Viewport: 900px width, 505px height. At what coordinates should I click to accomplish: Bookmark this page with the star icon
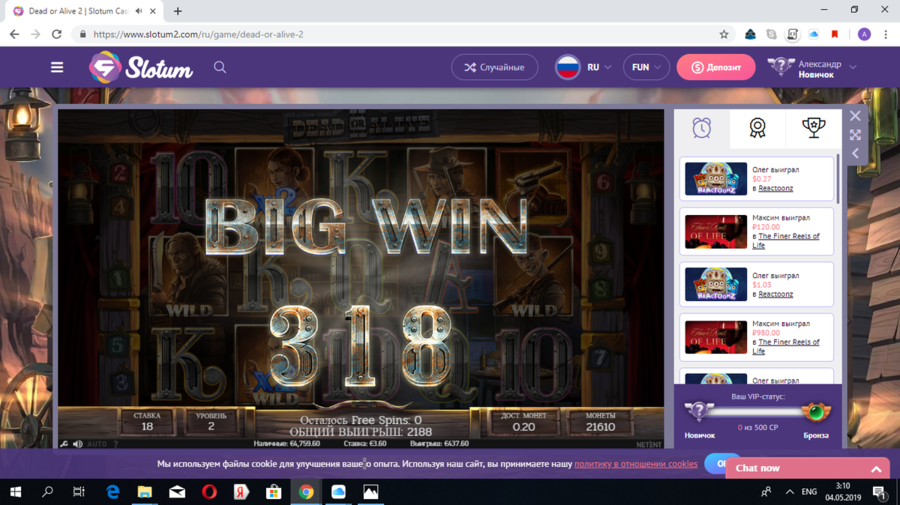click(x=724, y=34)
